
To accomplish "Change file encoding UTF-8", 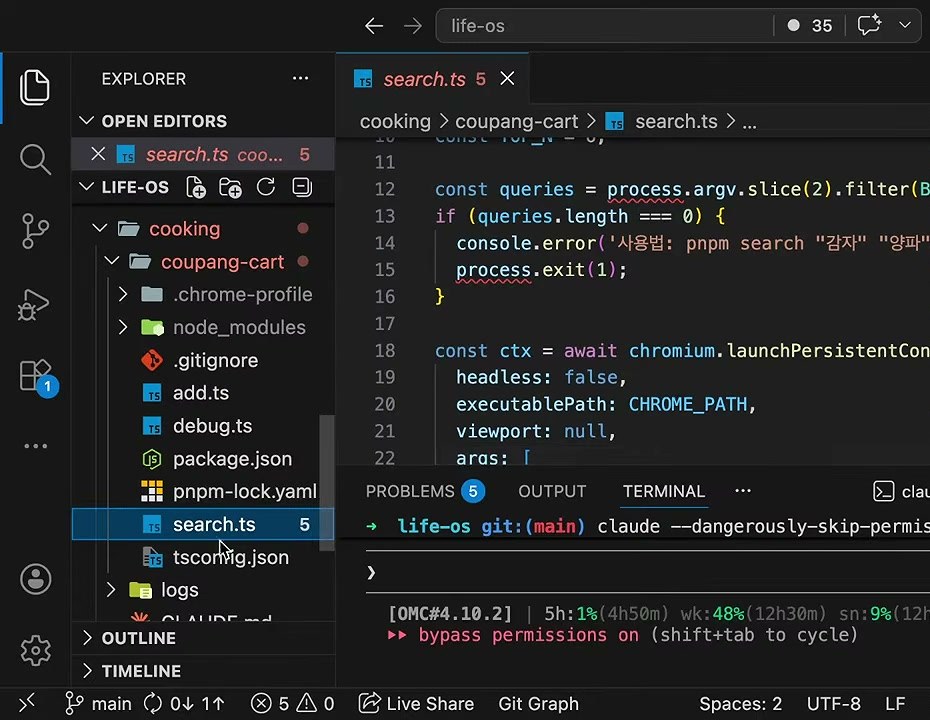I will (x=833, y=704).
